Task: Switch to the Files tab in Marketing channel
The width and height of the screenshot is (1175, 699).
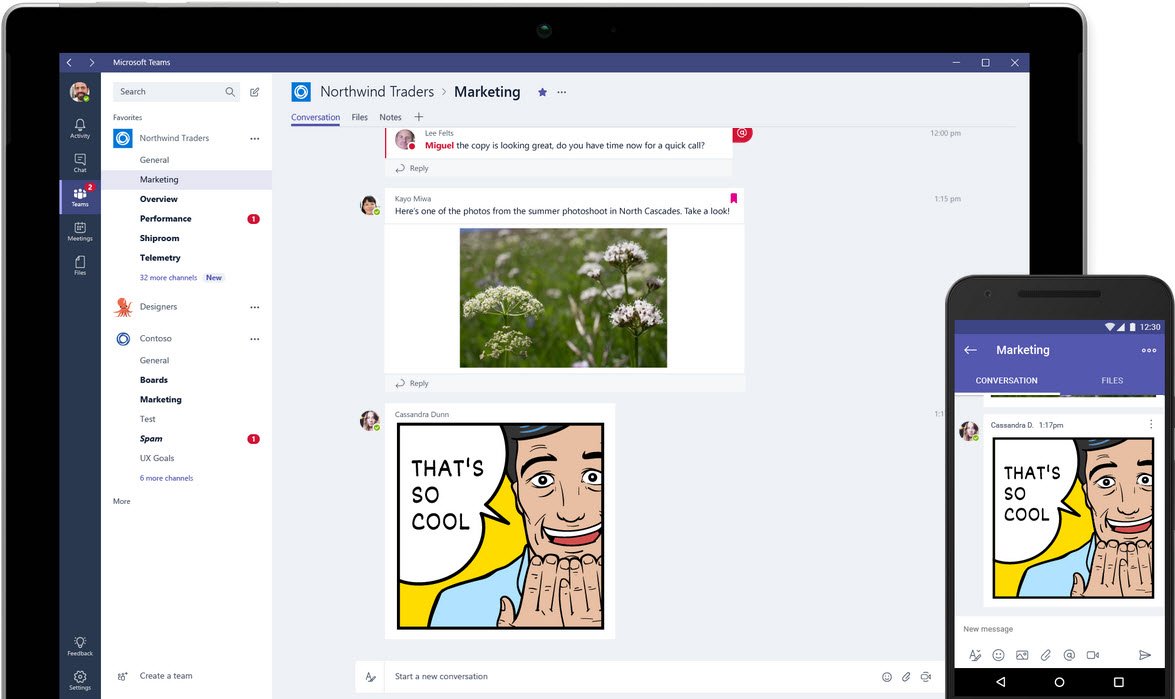Action: [x=360, y=117]
